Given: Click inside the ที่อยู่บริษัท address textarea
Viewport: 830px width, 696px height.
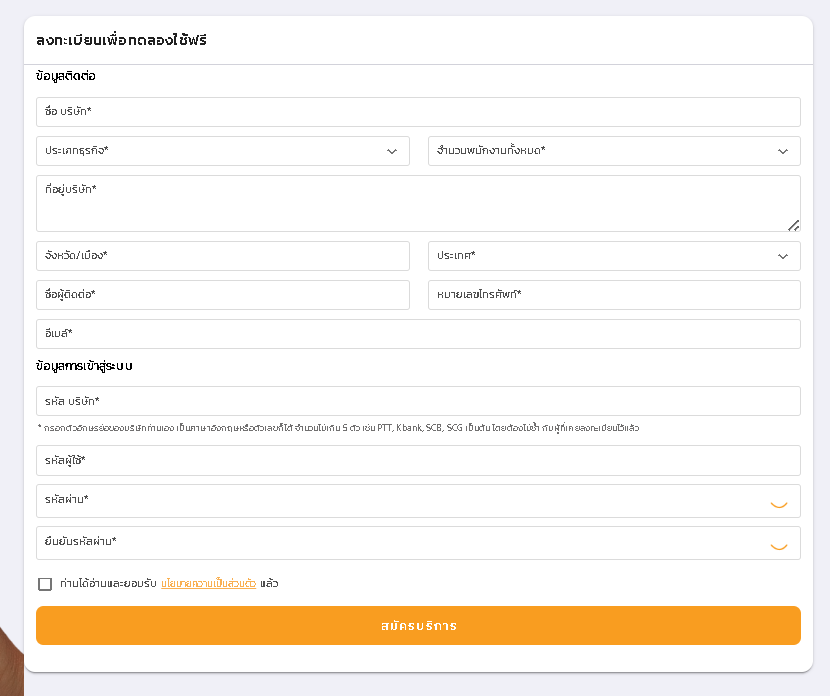Looking at the screenshot, I should click(x=418, y=200).
